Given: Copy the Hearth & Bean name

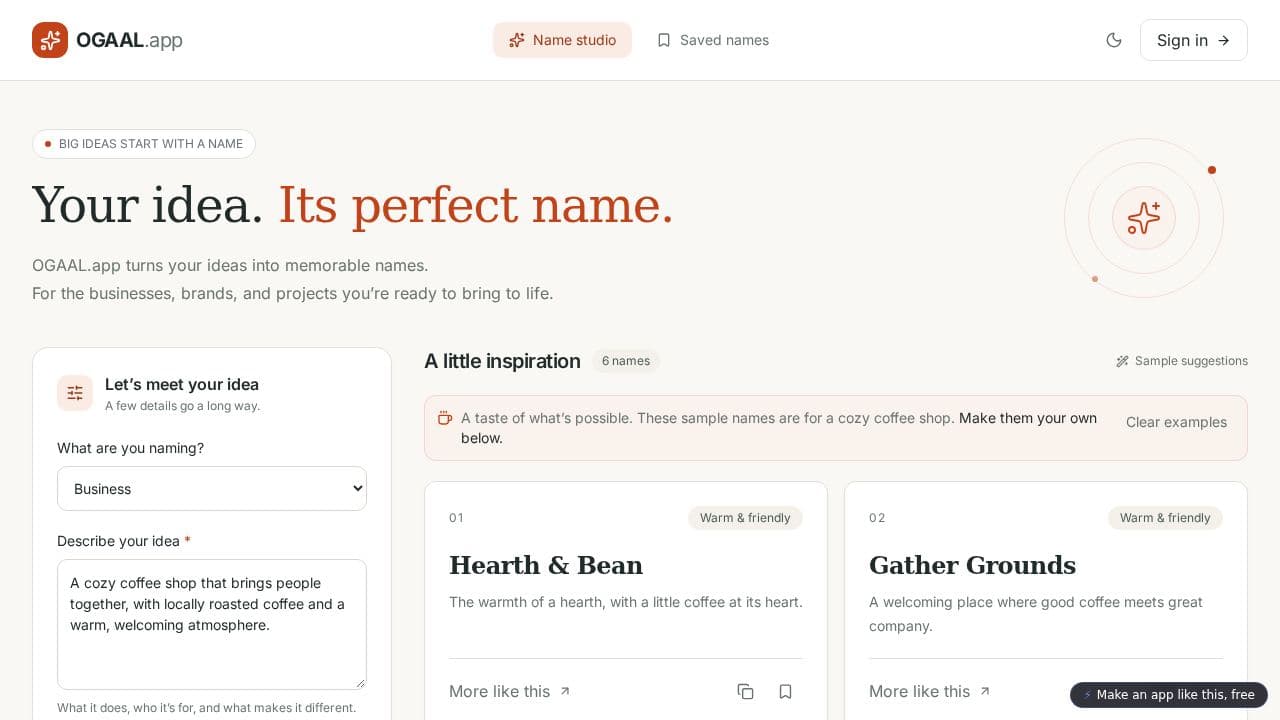Looking at the screenshot, I should click(745, 691).
